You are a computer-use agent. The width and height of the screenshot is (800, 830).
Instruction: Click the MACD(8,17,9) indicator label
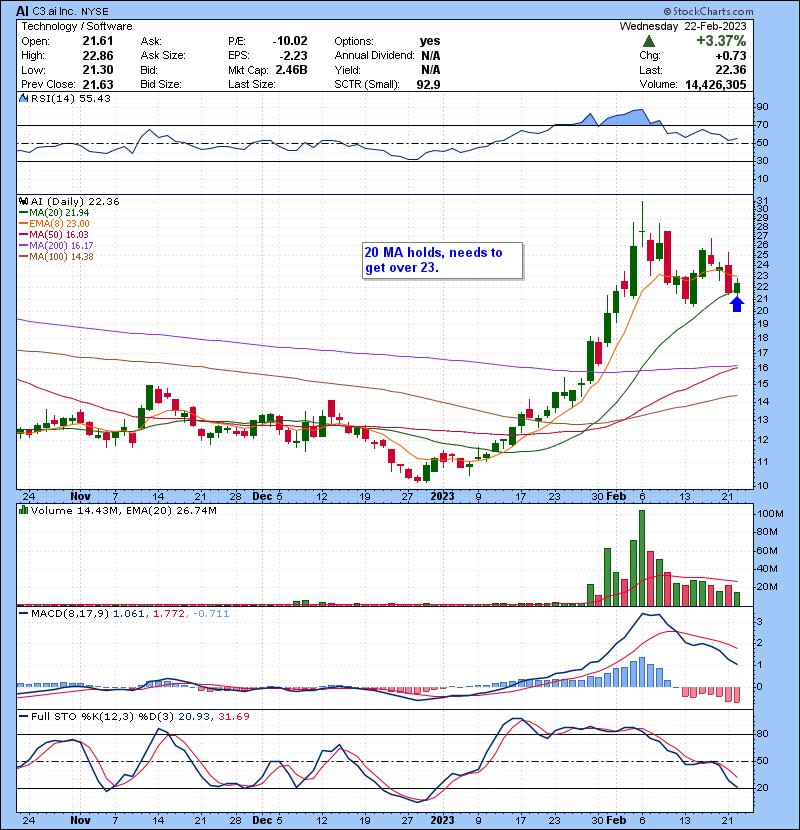click(x=70, y=614)
